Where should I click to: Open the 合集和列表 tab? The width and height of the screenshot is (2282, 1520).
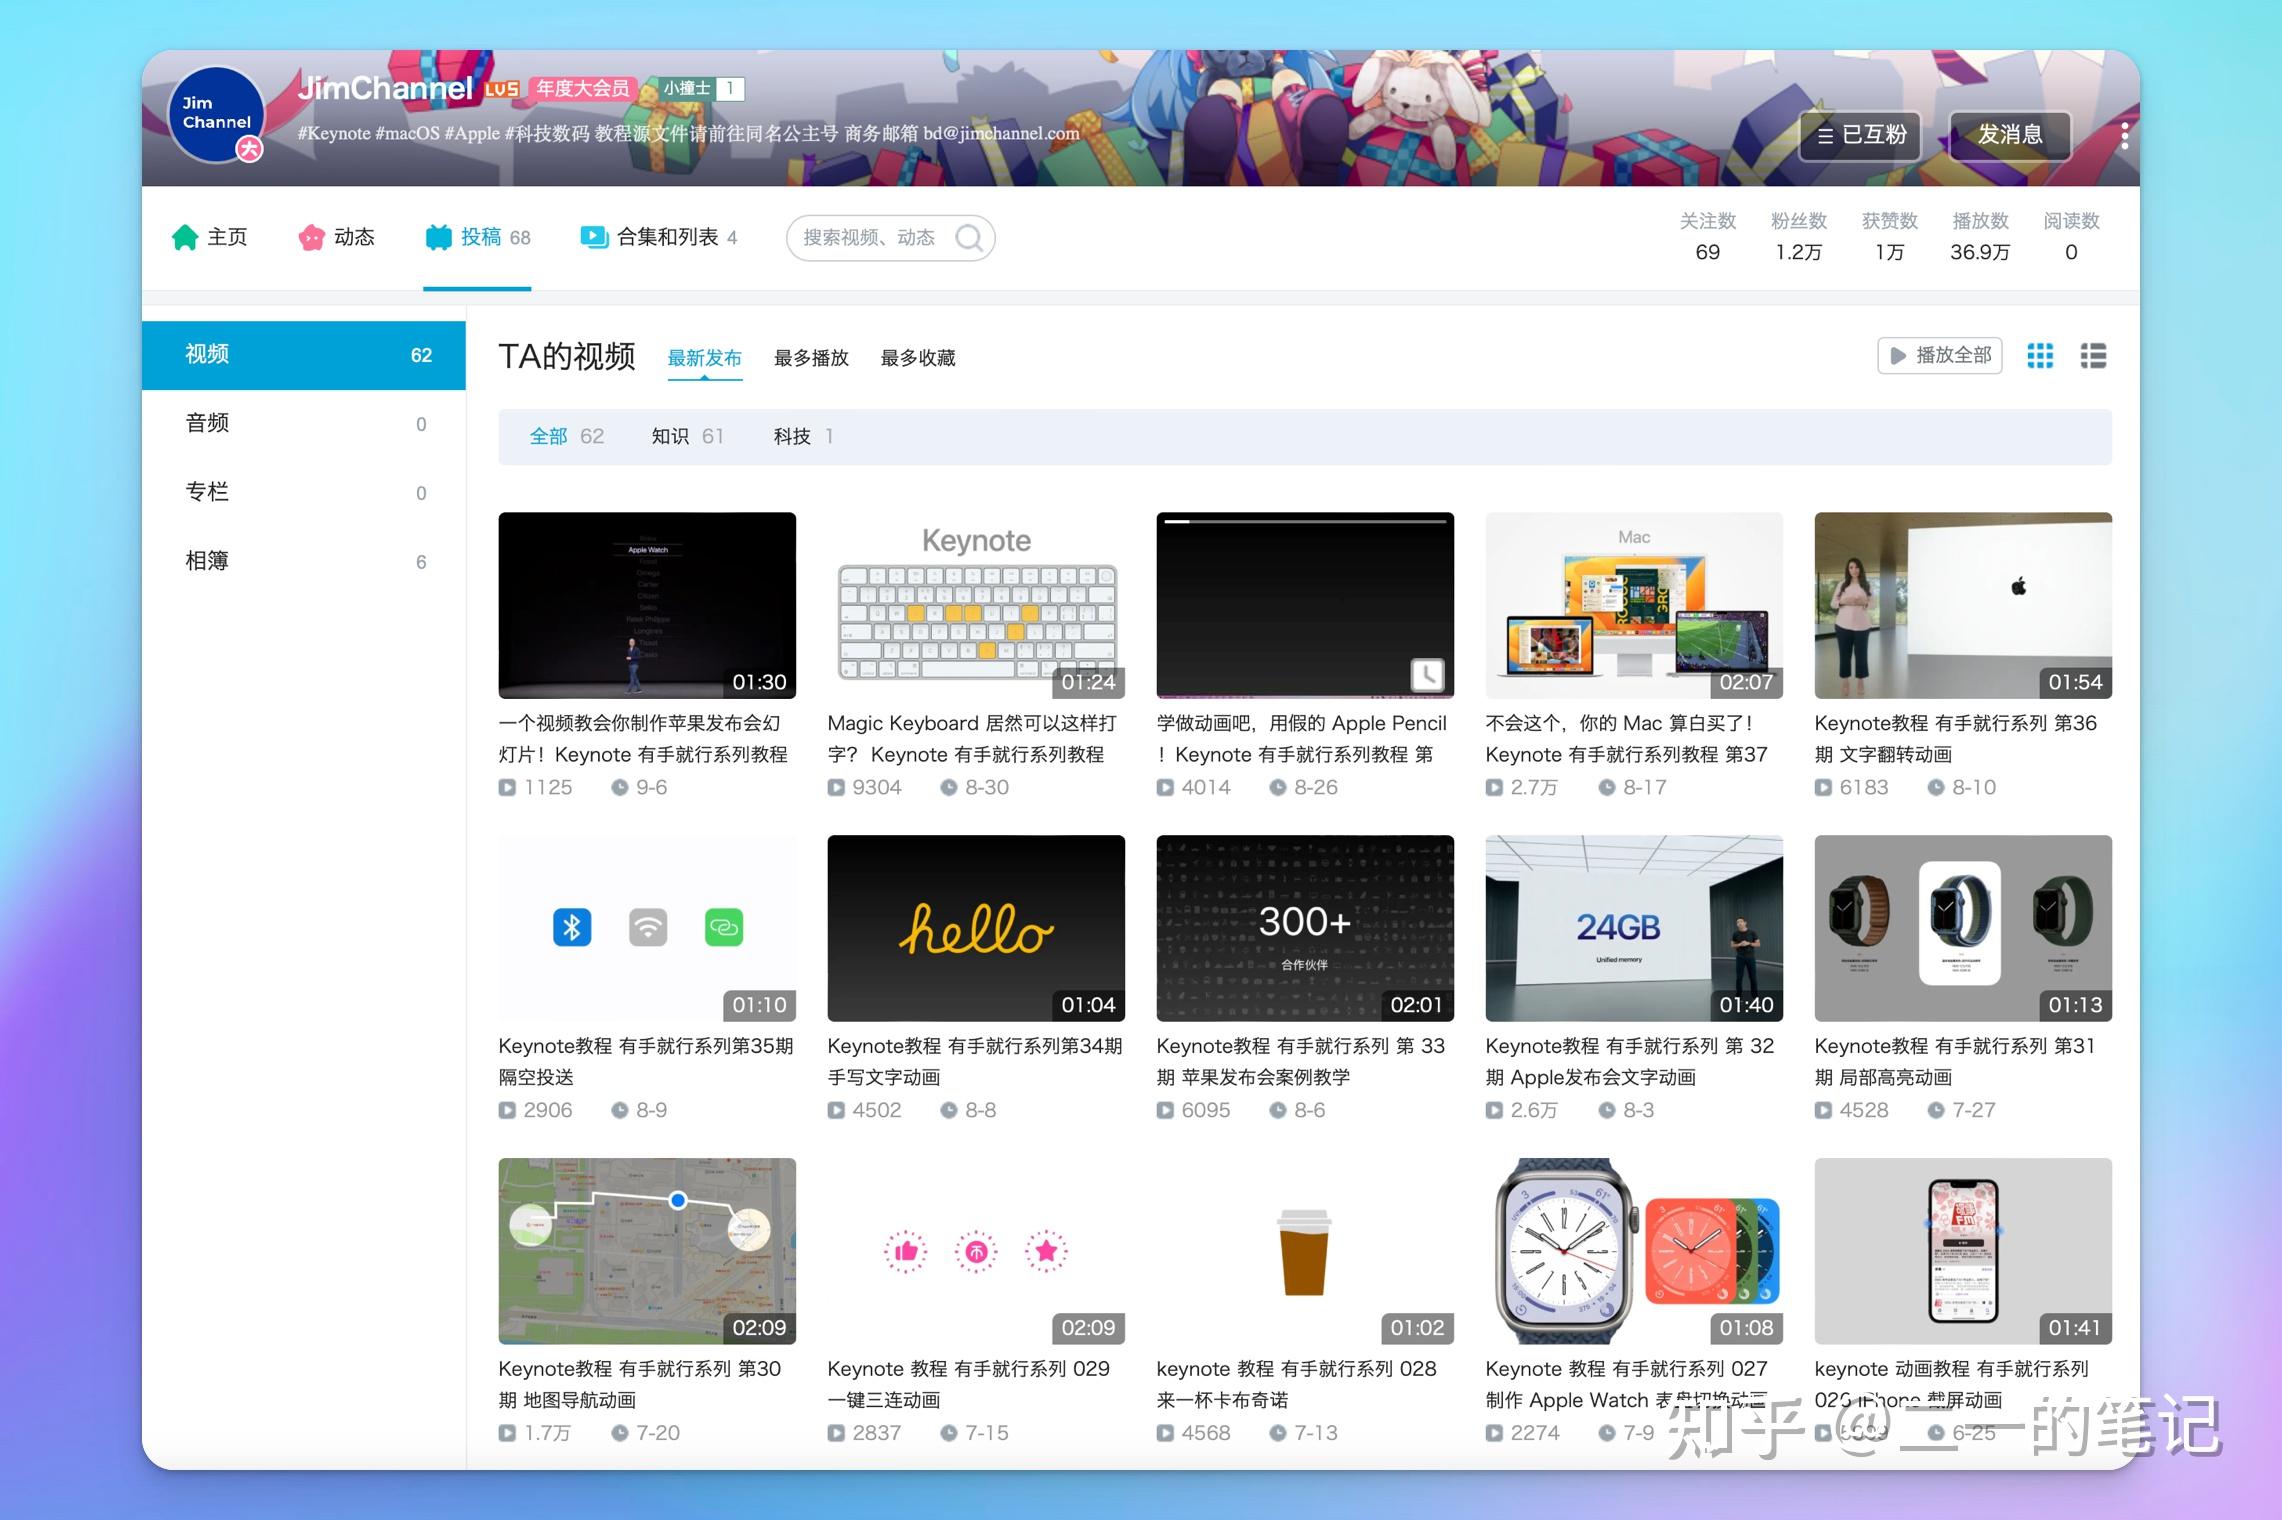click(659, 237)
